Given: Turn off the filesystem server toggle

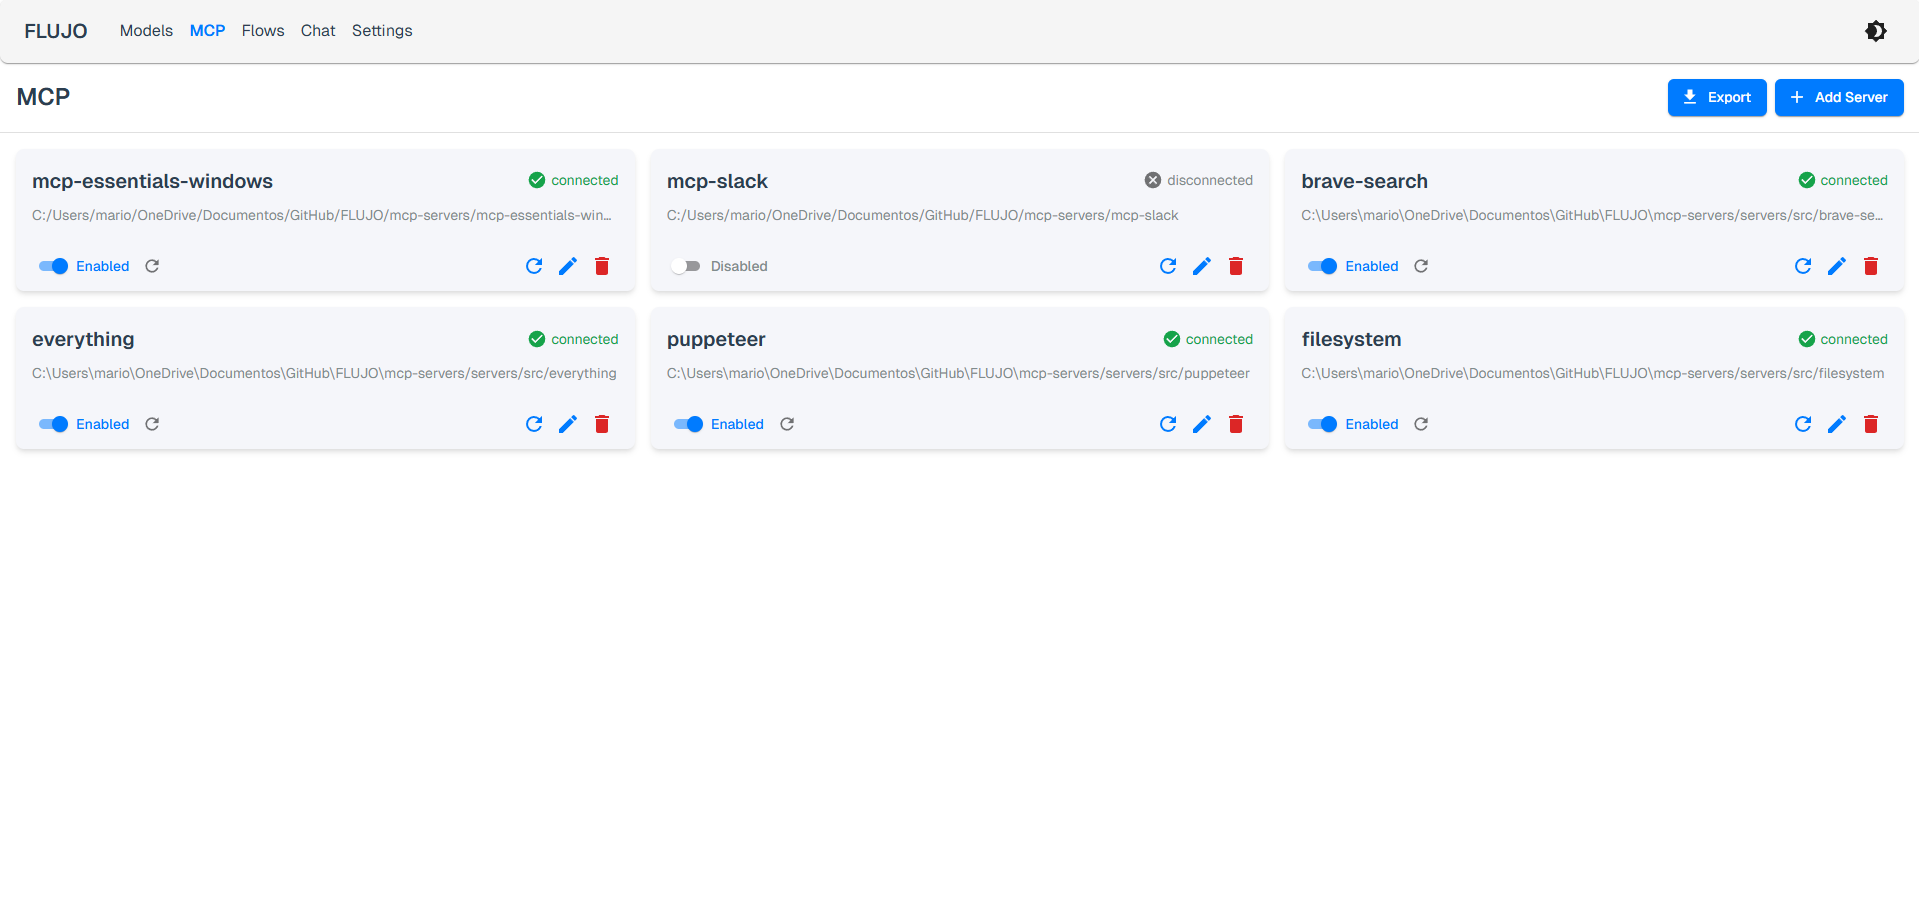Looking at the screenshot, I should pyautogui.click(x=1322, y=424).
